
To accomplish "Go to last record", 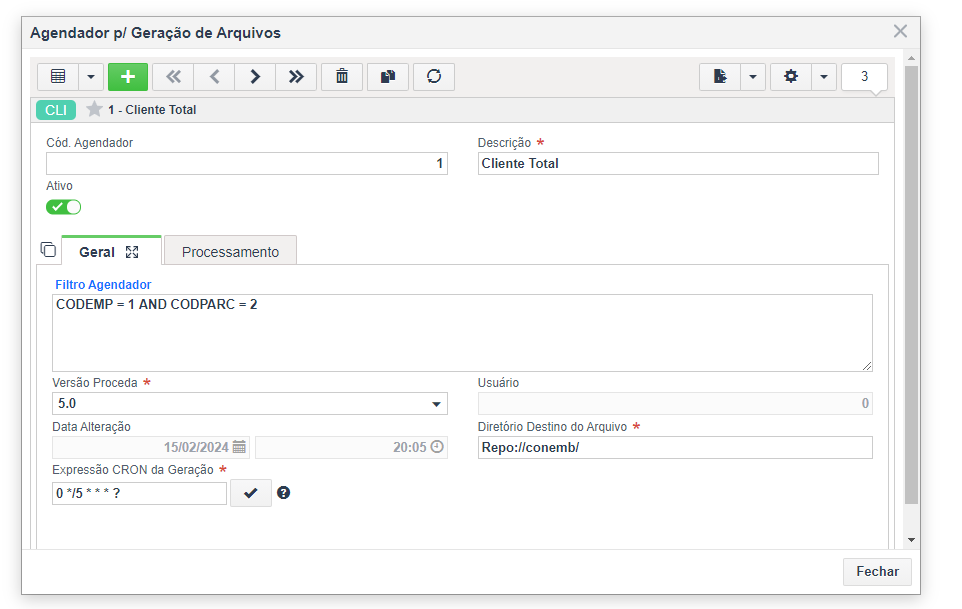I will coord(296,77).
